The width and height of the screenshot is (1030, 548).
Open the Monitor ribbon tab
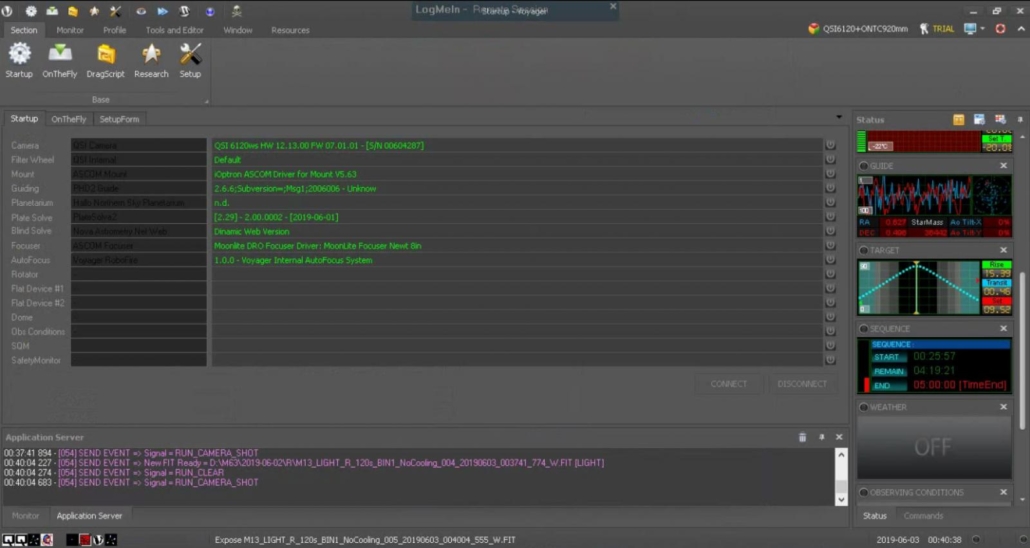pos(70,30)
